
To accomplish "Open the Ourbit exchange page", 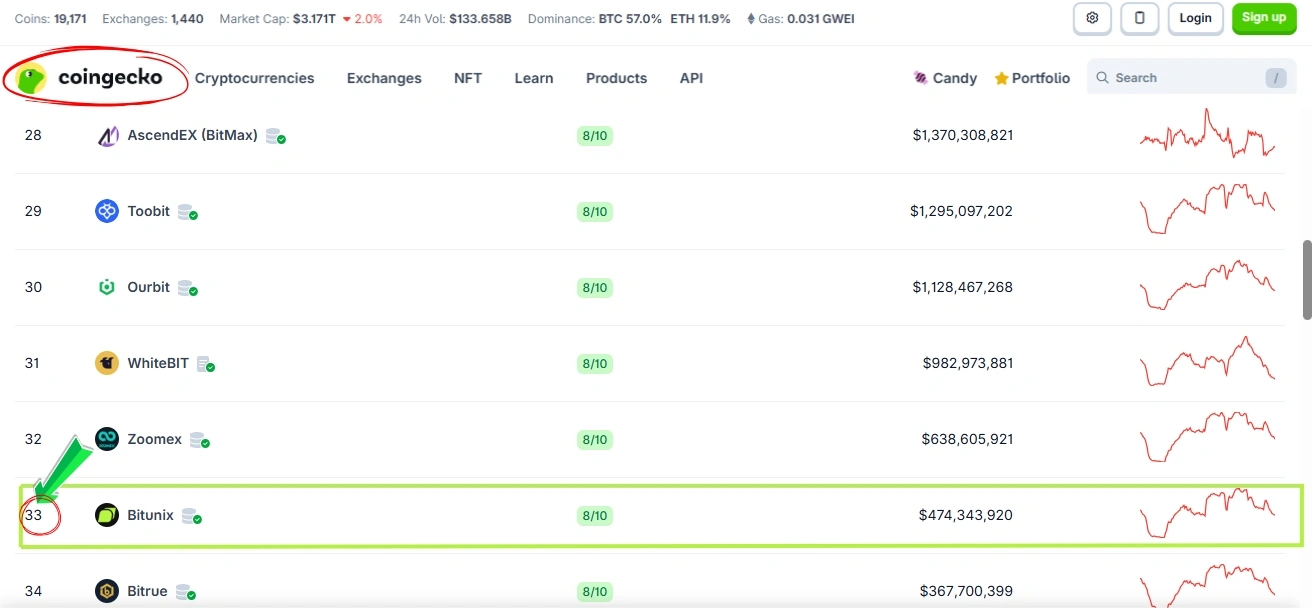I will (148, 287).
